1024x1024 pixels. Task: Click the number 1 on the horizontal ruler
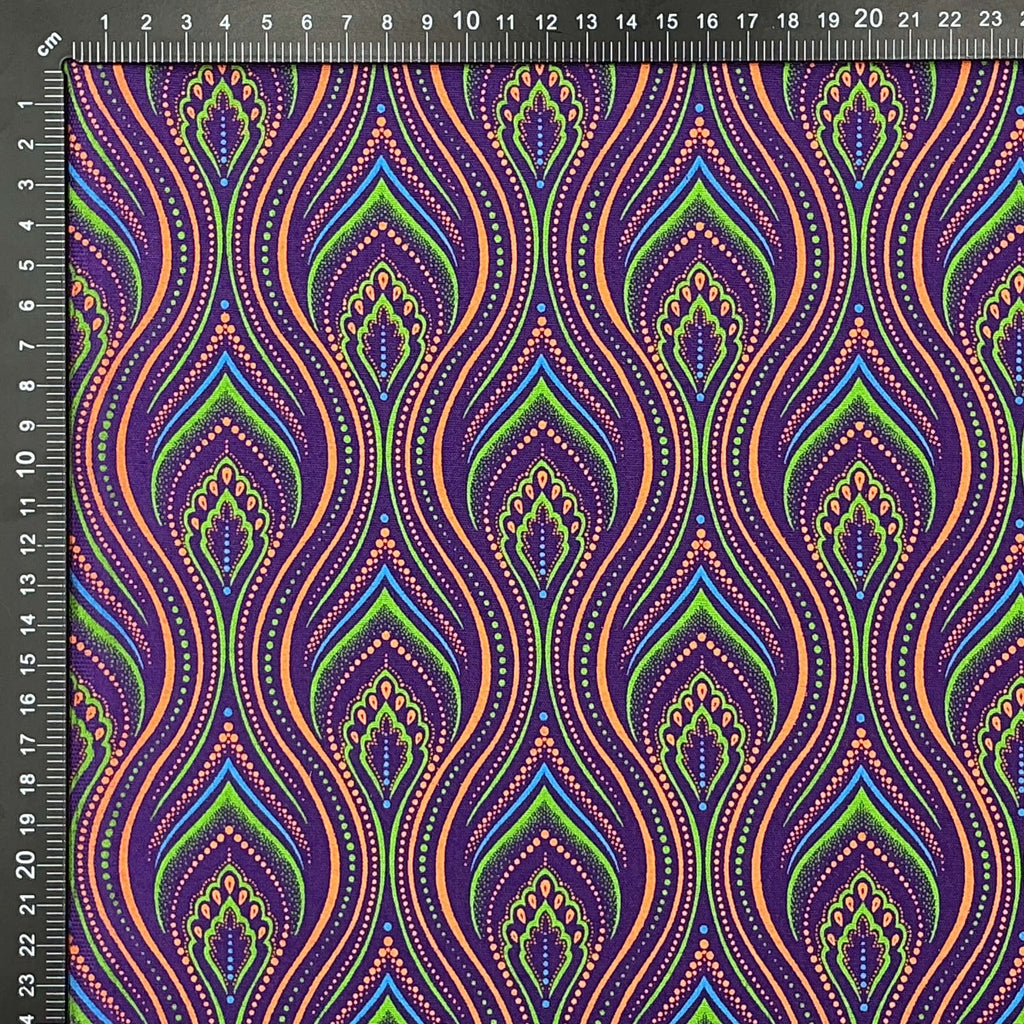click(x=104, y=23)
